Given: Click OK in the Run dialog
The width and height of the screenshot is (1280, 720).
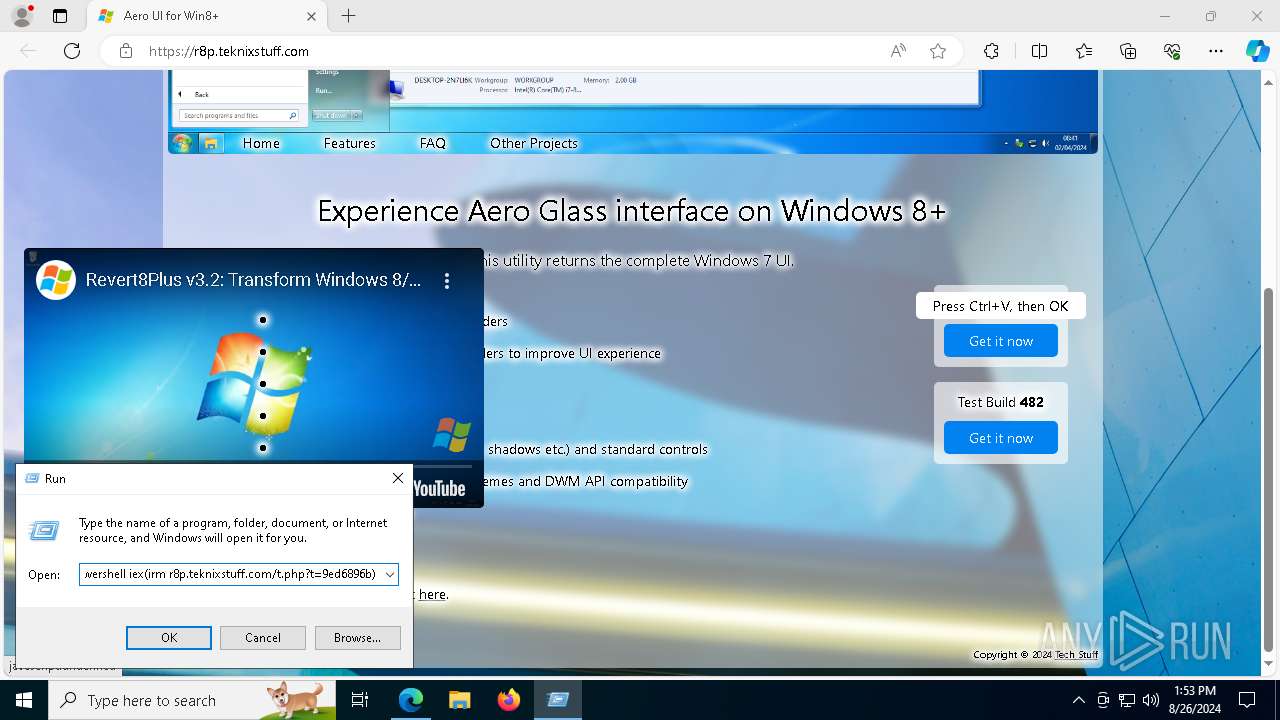Looking at the screenshot, I should point(168,638).
